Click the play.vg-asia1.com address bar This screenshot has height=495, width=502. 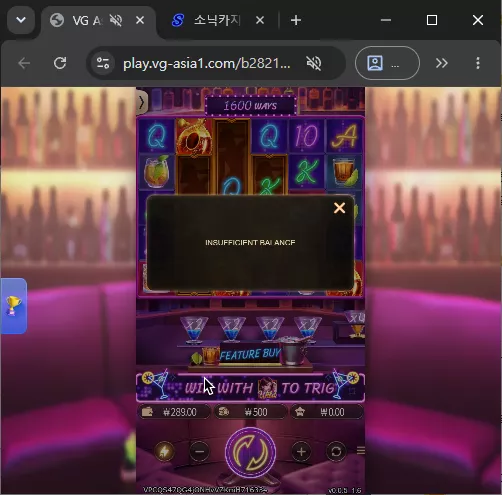tap(207, 63)
